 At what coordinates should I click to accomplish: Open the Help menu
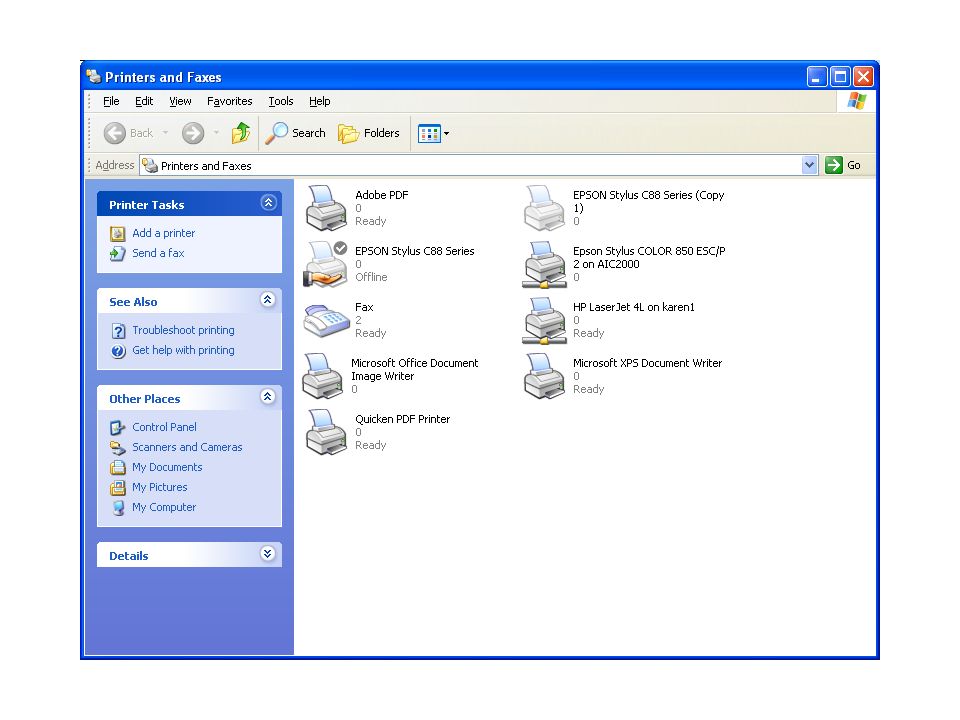[320, 101]
